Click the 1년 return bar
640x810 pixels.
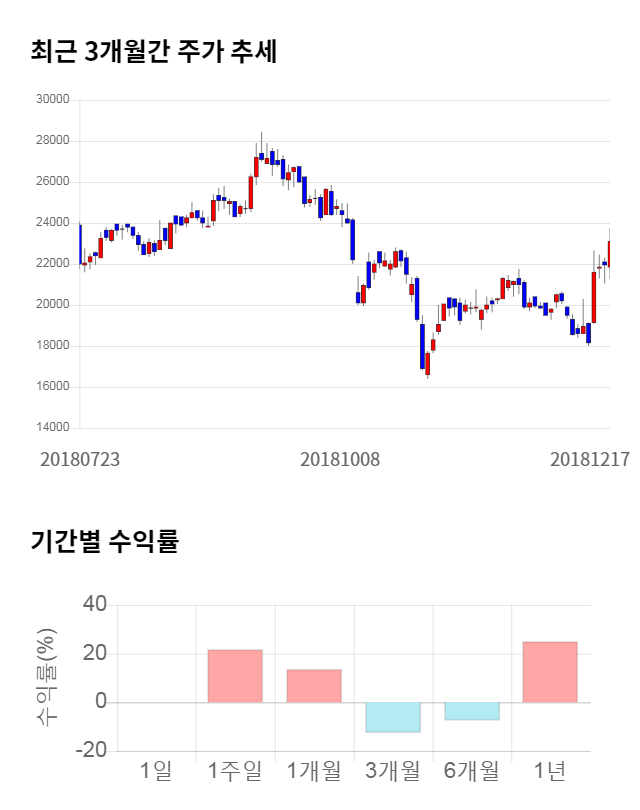pos(550,672)
